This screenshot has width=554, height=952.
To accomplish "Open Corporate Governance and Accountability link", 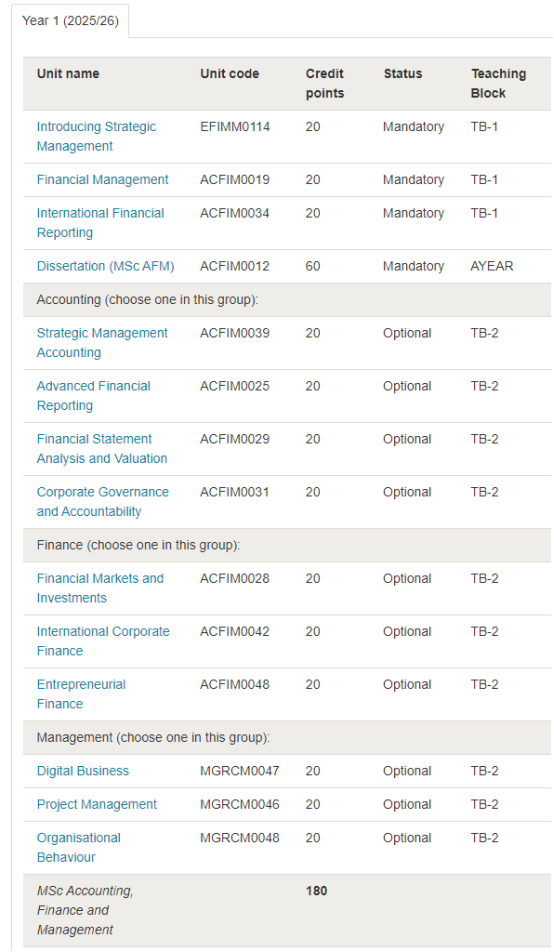I will [103, 502].
